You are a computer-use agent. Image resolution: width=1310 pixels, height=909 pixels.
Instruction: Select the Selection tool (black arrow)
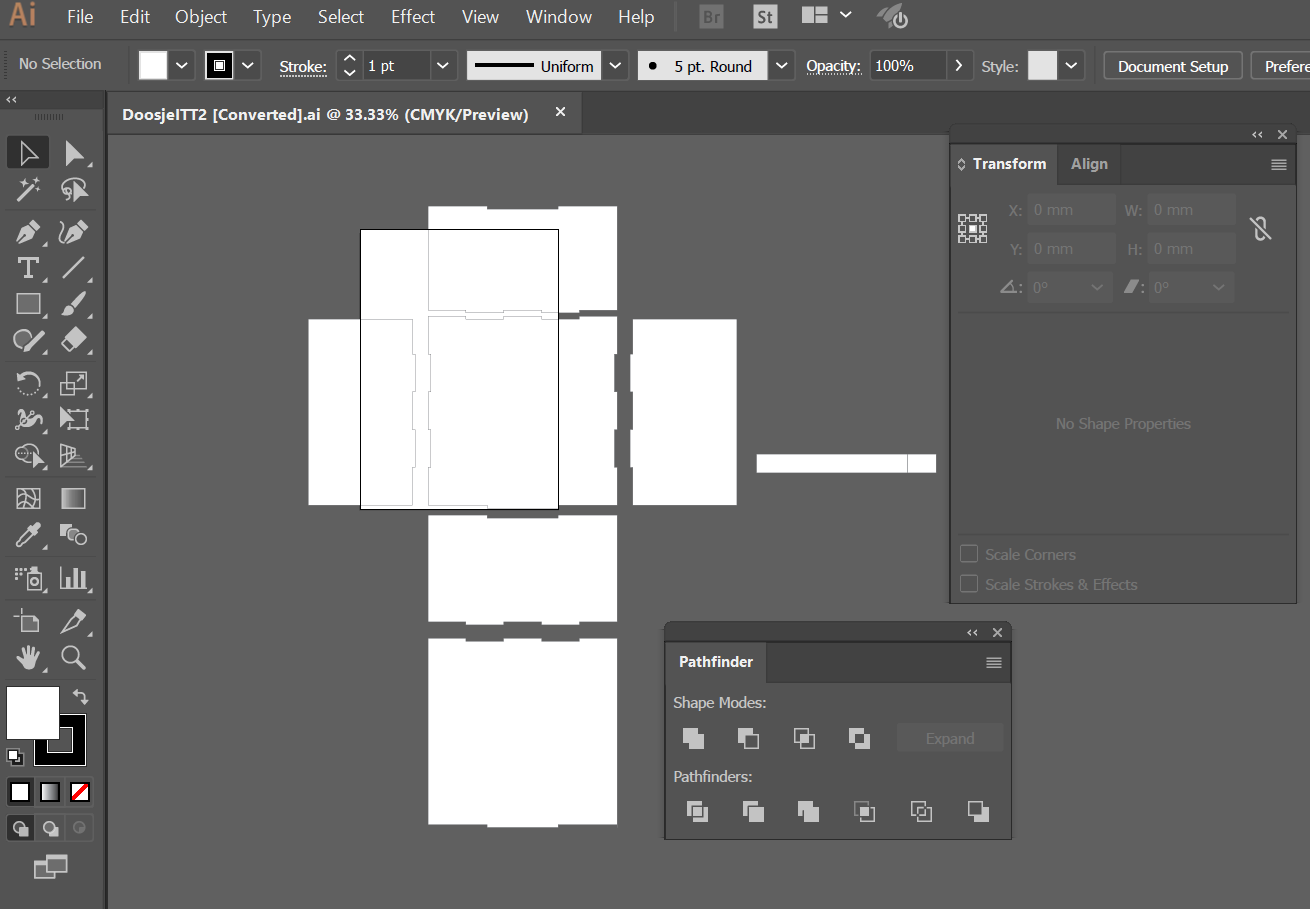pyautogui.click(x=28, y=153)
